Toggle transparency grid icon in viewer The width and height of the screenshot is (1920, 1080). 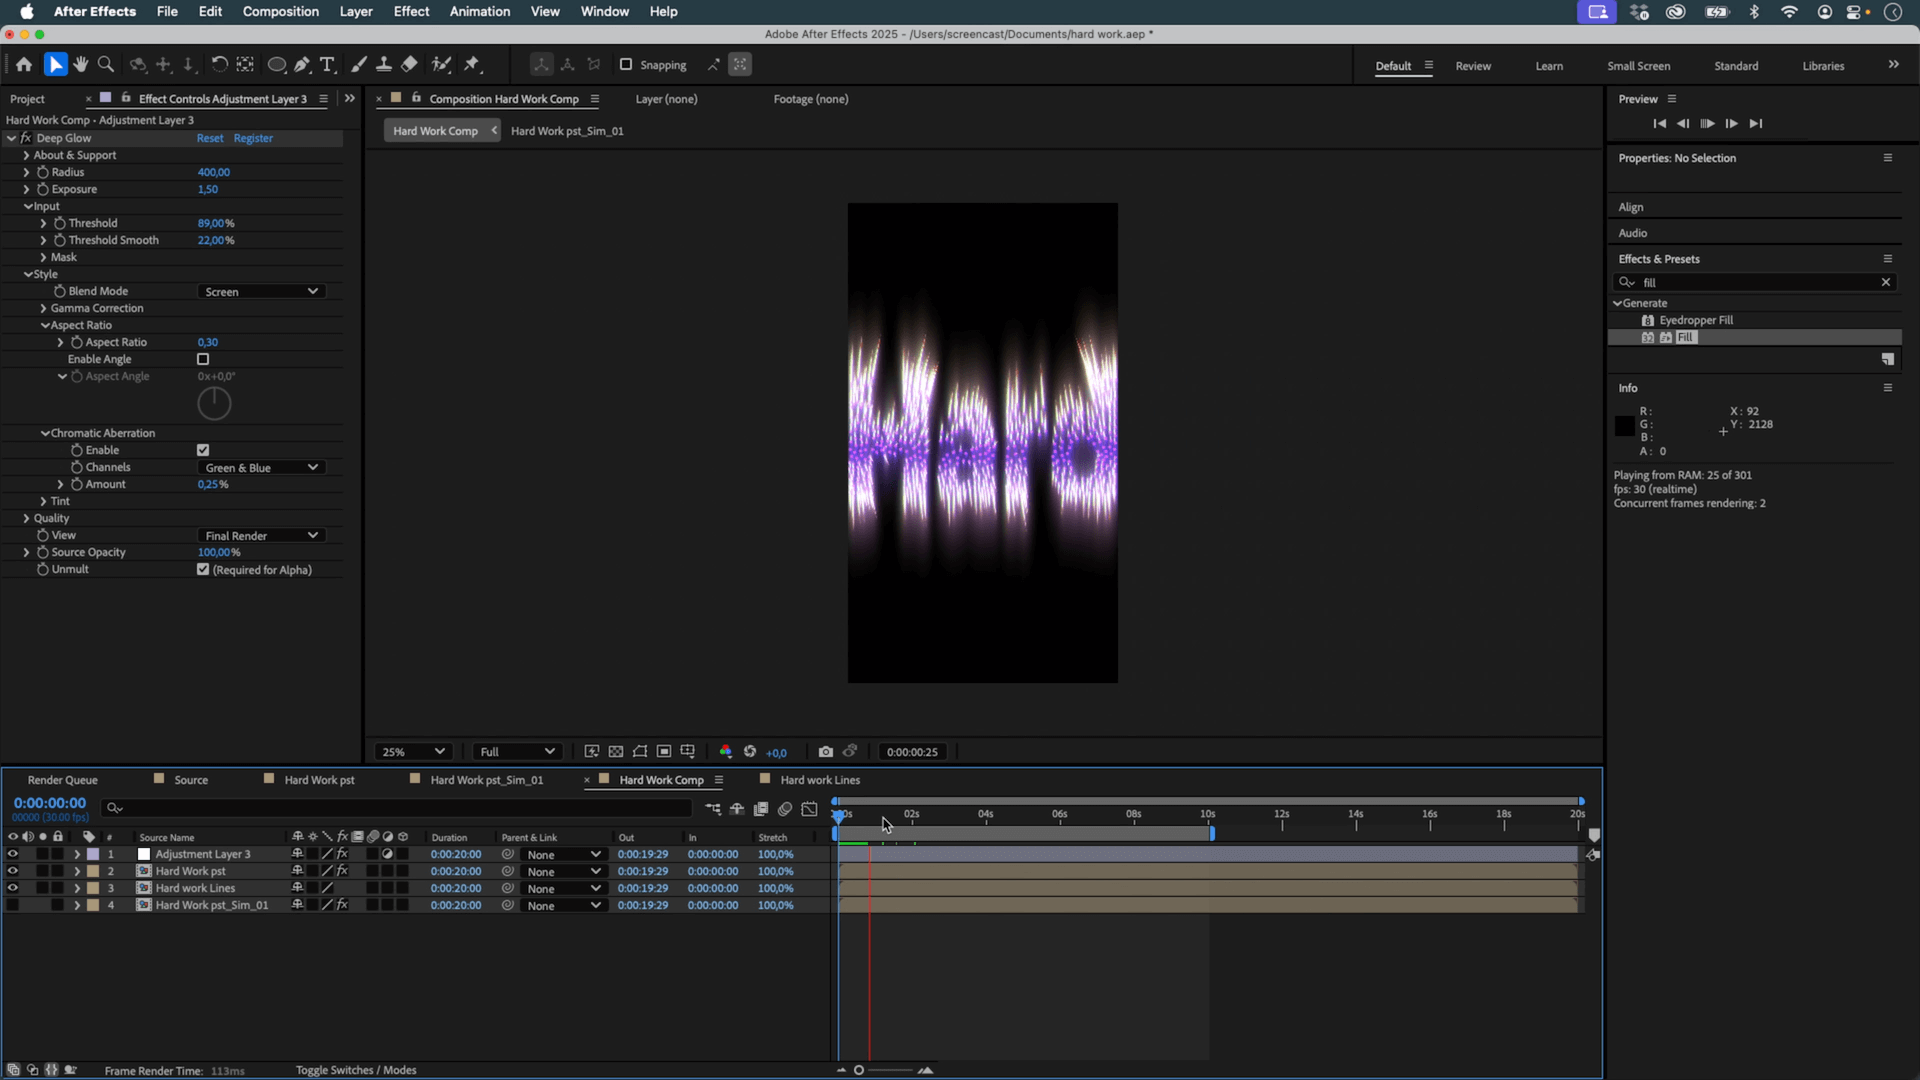click(x=616, y=752)
